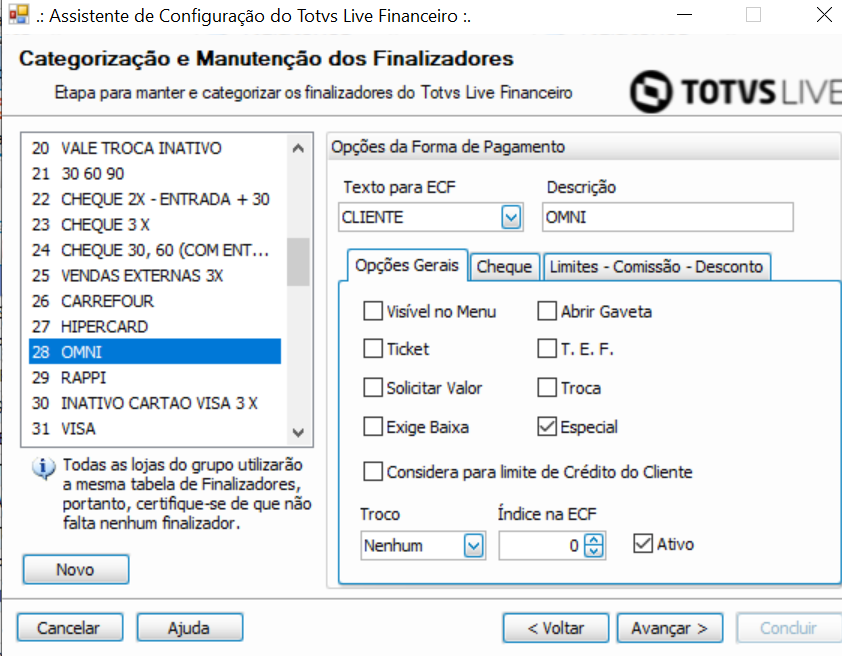Open the Limites - Comissão - Desconto tab

(x=657, y=267)
